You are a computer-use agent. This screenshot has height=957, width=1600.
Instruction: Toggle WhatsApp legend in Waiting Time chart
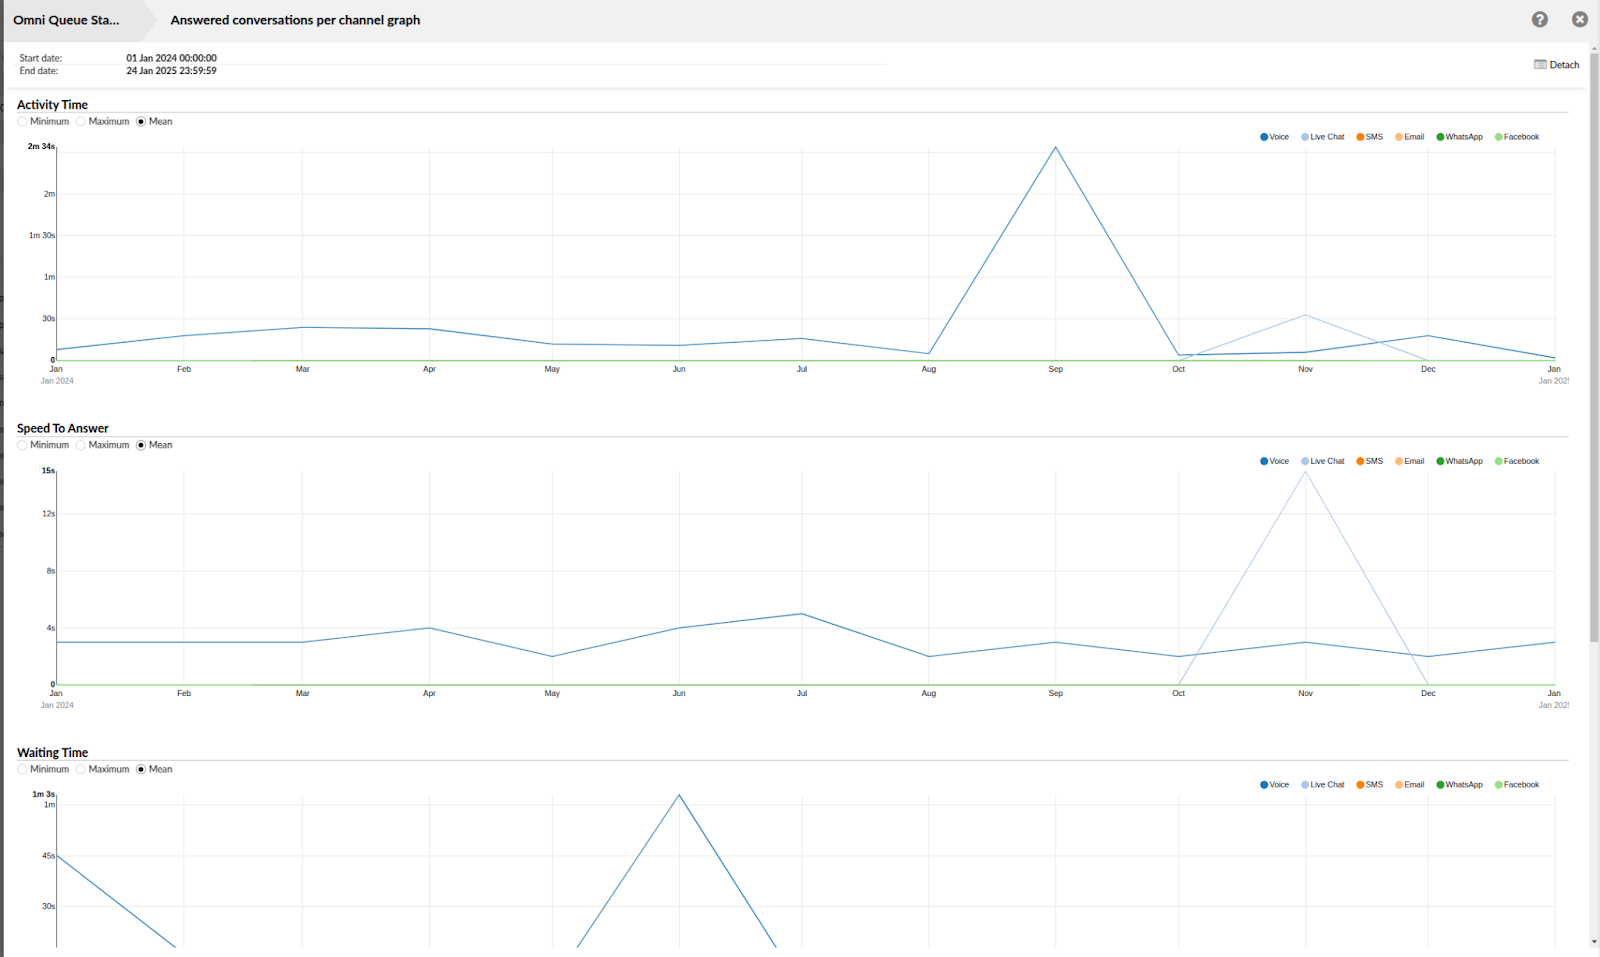1459,785
